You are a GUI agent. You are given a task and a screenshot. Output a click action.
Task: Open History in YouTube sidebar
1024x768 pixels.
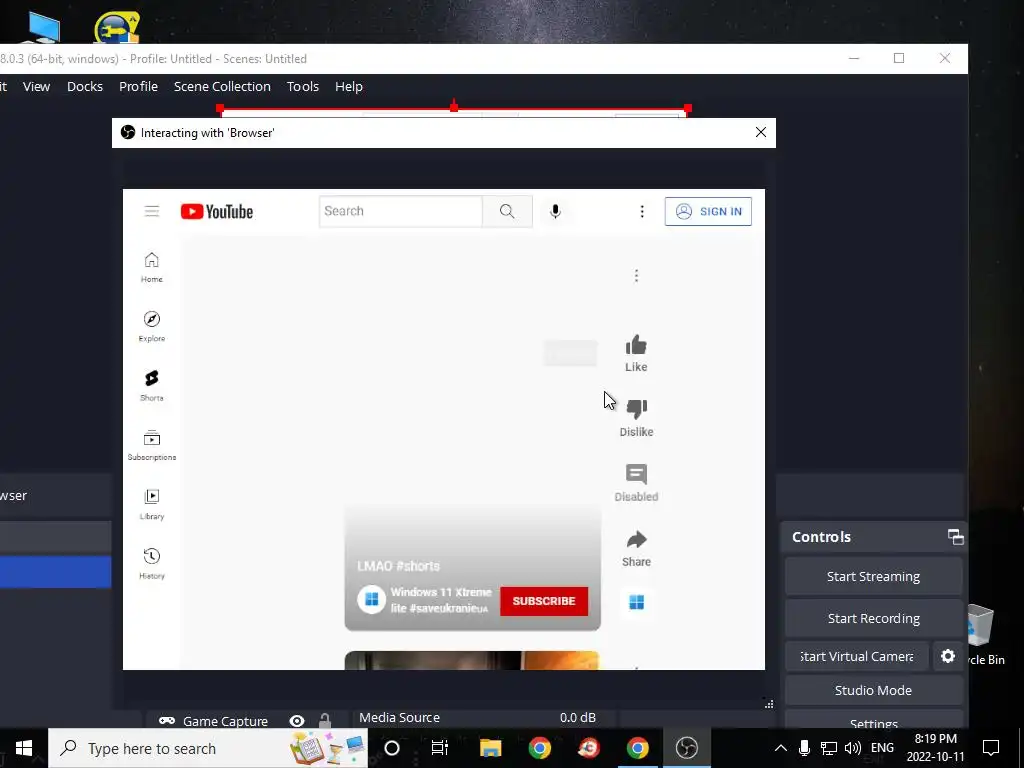(x=152, y=564)
